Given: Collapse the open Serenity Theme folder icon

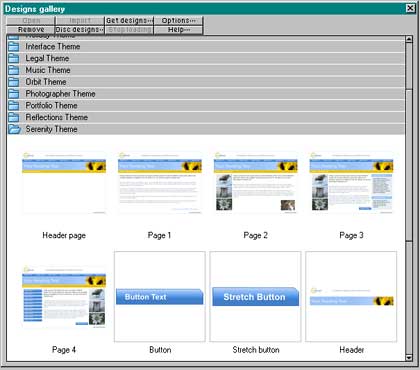Looking at the screenshot, I should point(14,129).
